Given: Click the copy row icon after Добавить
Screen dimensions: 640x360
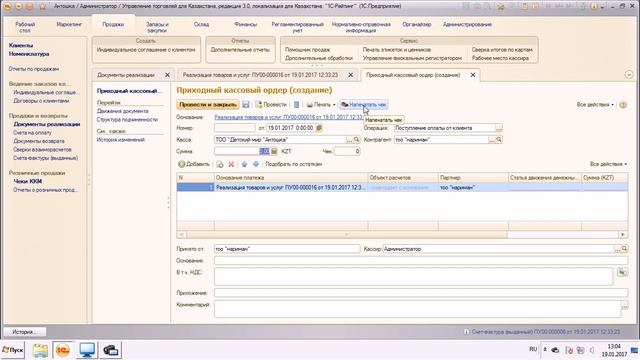Looking at the screenshot, I should (220, 164).
